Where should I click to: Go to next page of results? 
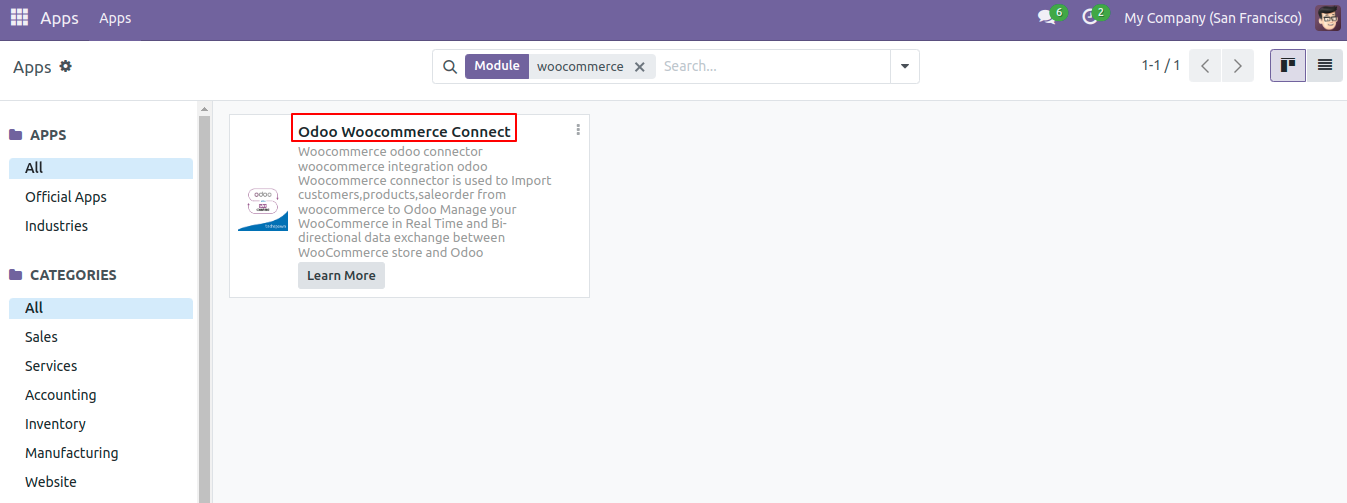point(1237,66)
